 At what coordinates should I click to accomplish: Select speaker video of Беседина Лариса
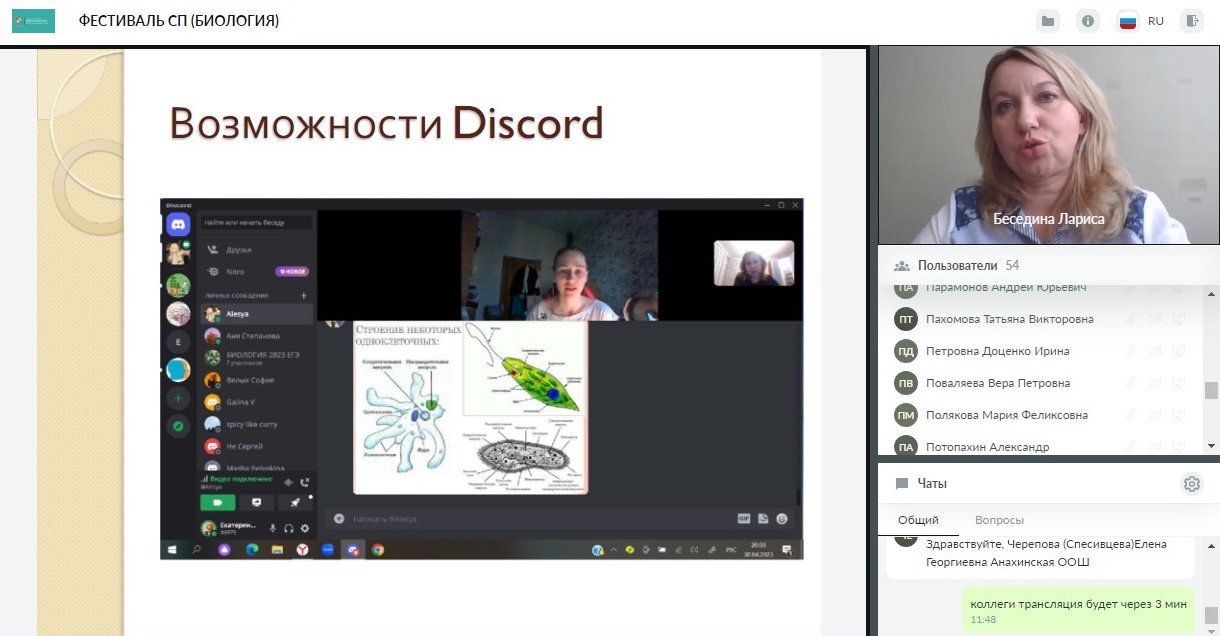click(1049, 145)
